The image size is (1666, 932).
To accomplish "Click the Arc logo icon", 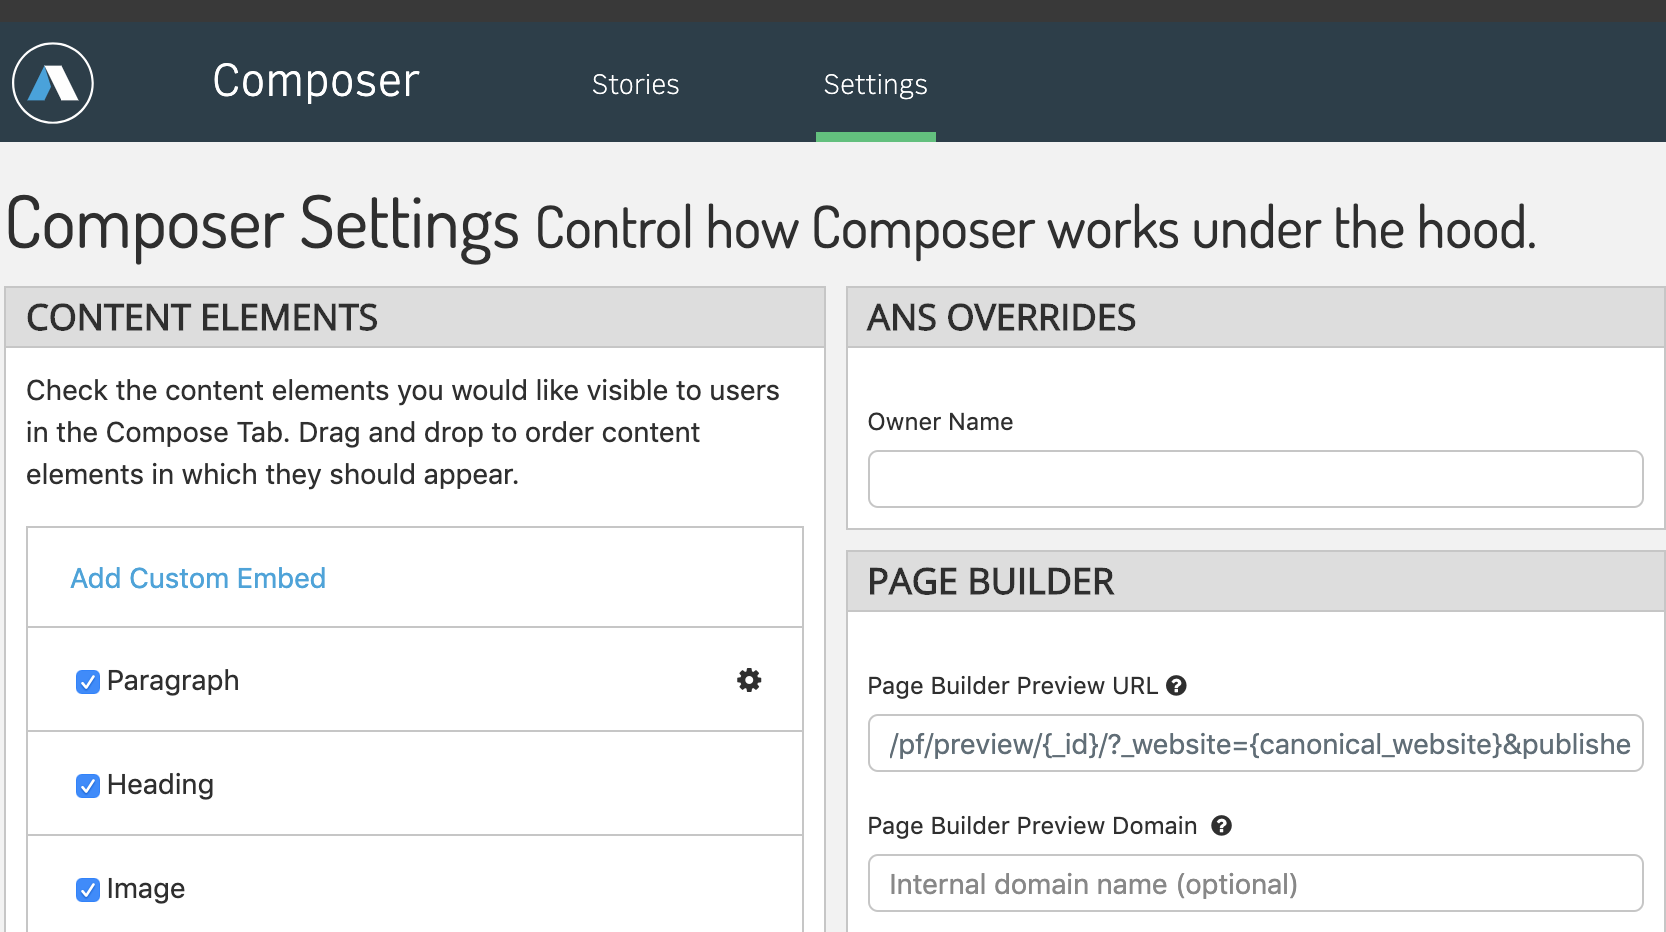I will 53,83.
